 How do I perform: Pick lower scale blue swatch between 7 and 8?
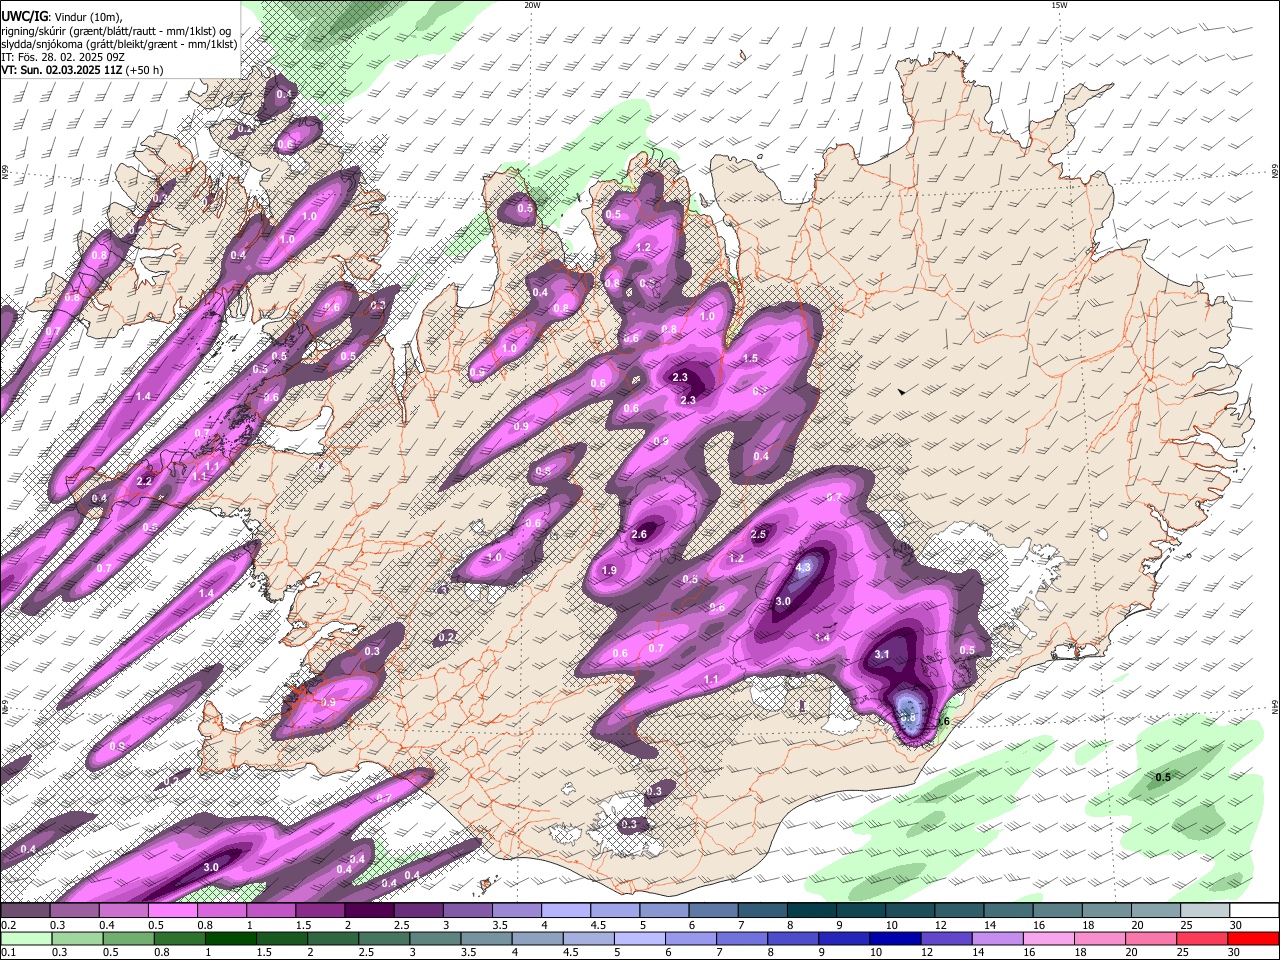pos(743,938)
